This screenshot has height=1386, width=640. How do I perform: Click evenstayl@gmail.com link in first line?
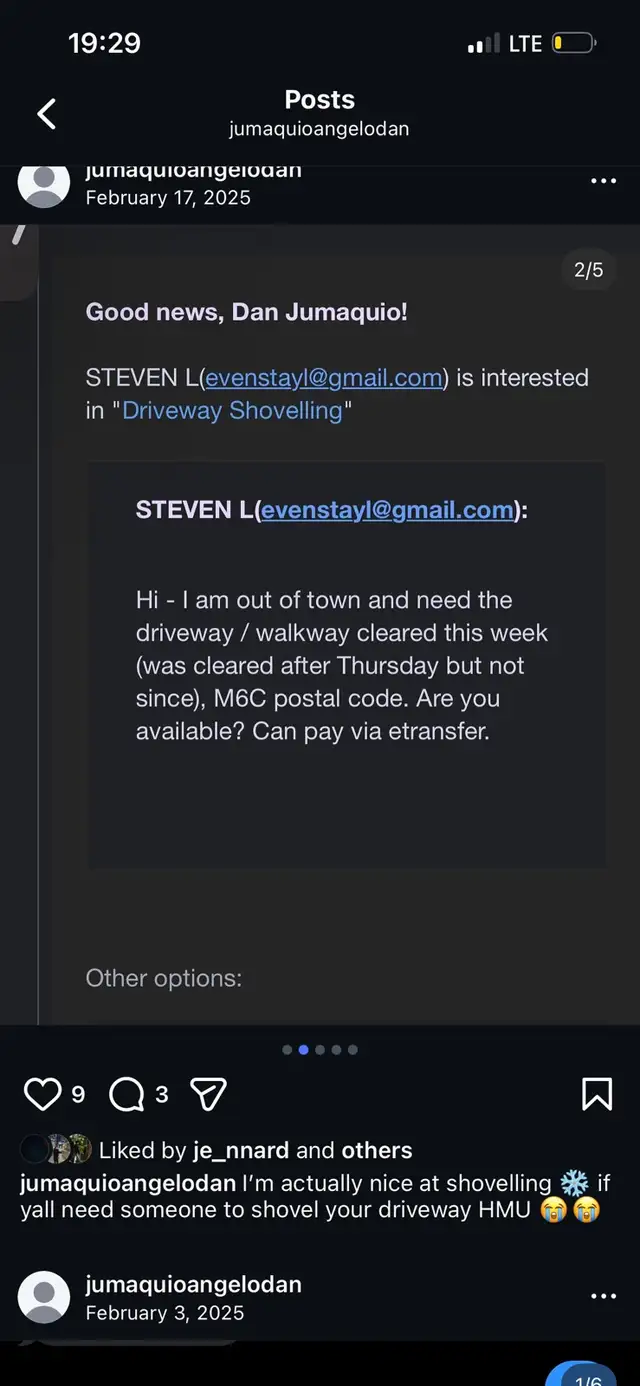click(324, 378)
